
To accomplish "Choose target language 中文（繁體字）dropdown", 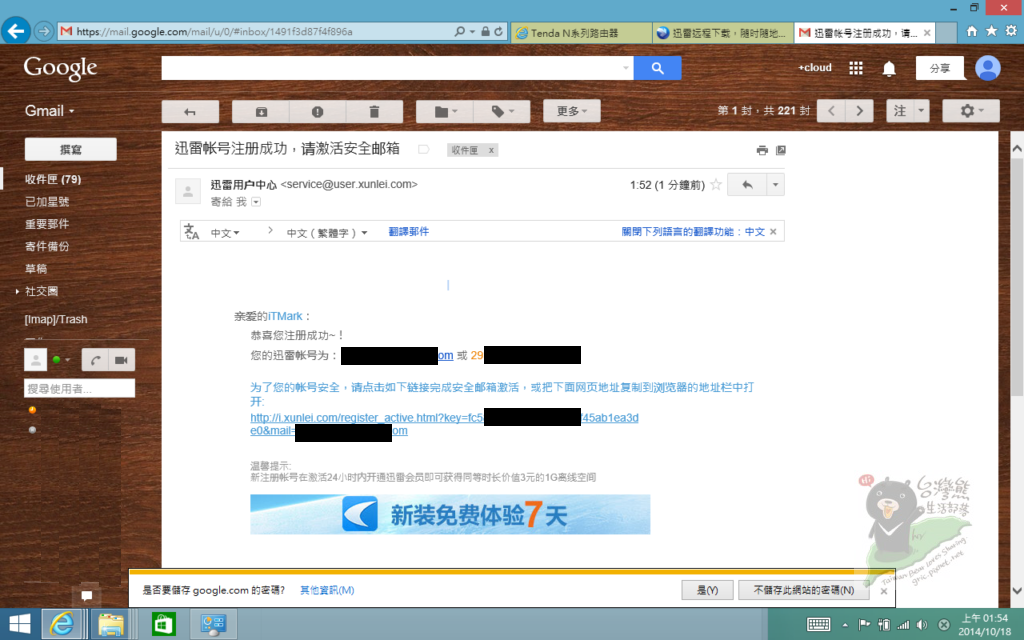I will coord(327,232).
